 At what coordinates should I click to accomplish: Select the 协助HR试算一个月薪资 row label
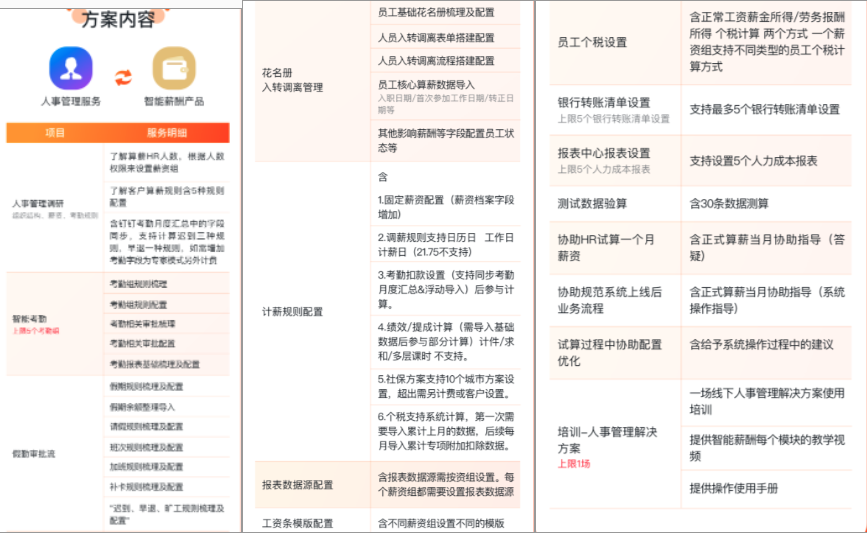tap(606, 248)
